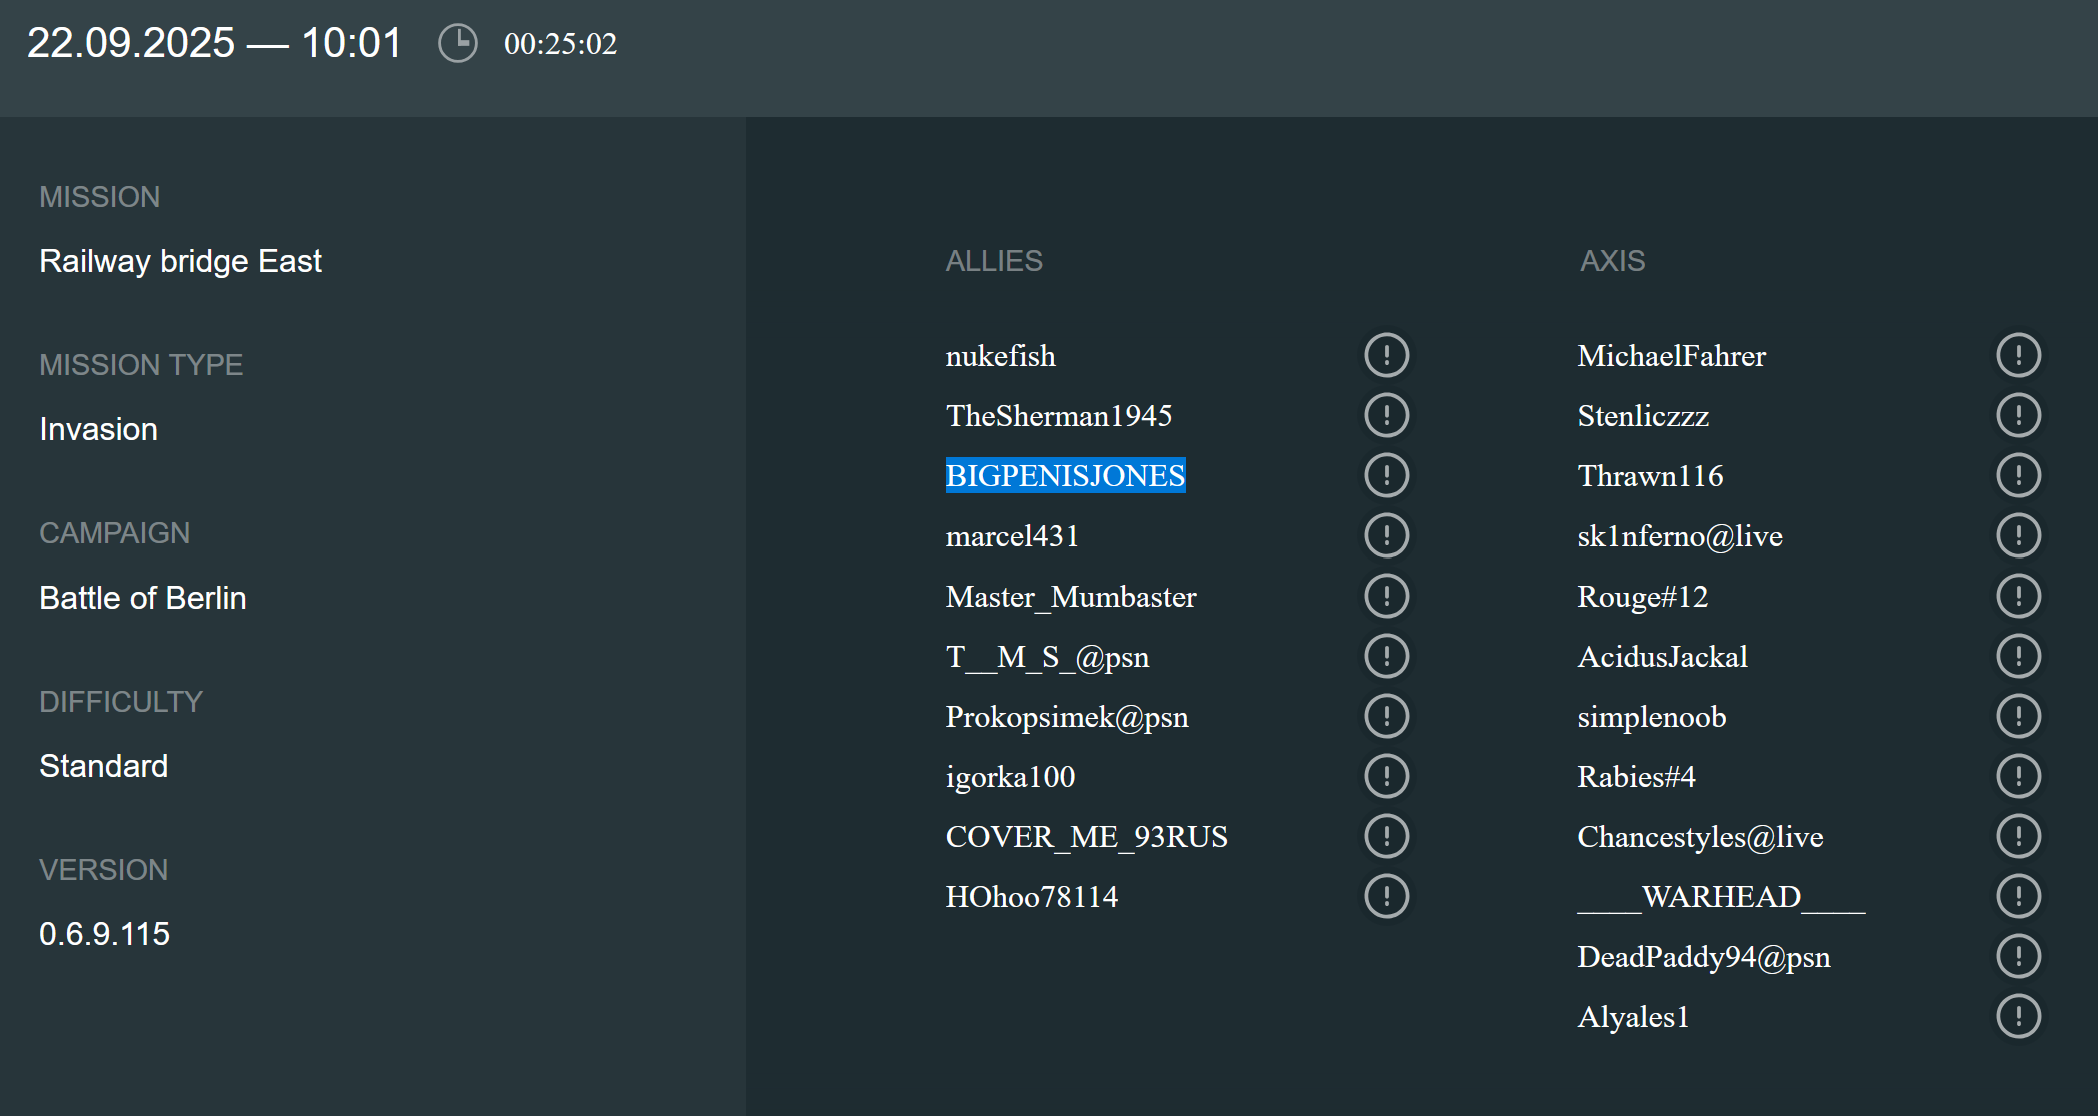Report sk1nferno@live with the alert icon

tap(2018, 535)
